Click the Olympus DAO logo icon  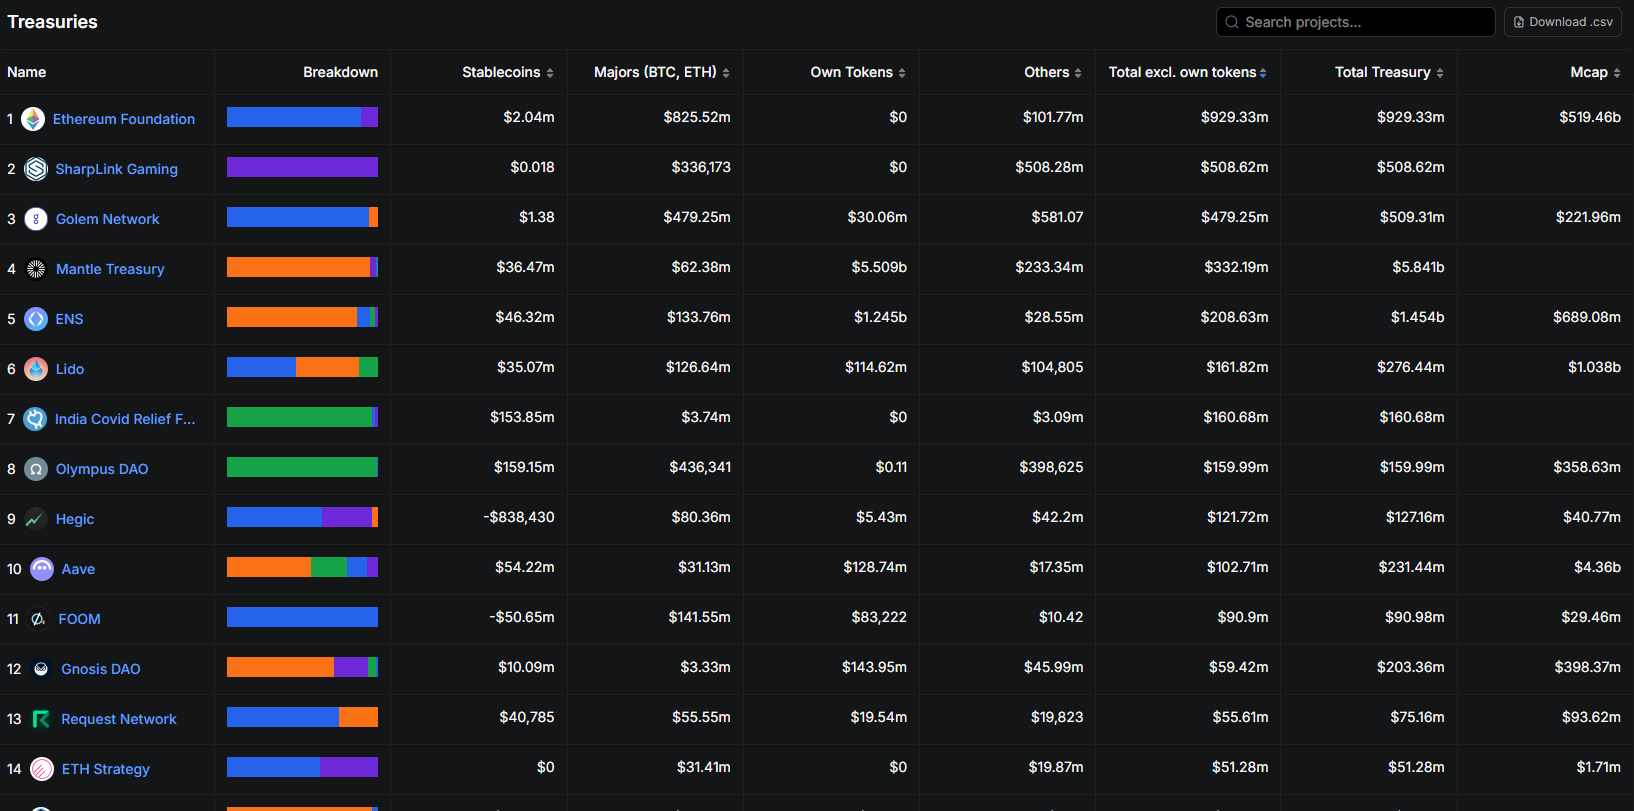(36, 469)
